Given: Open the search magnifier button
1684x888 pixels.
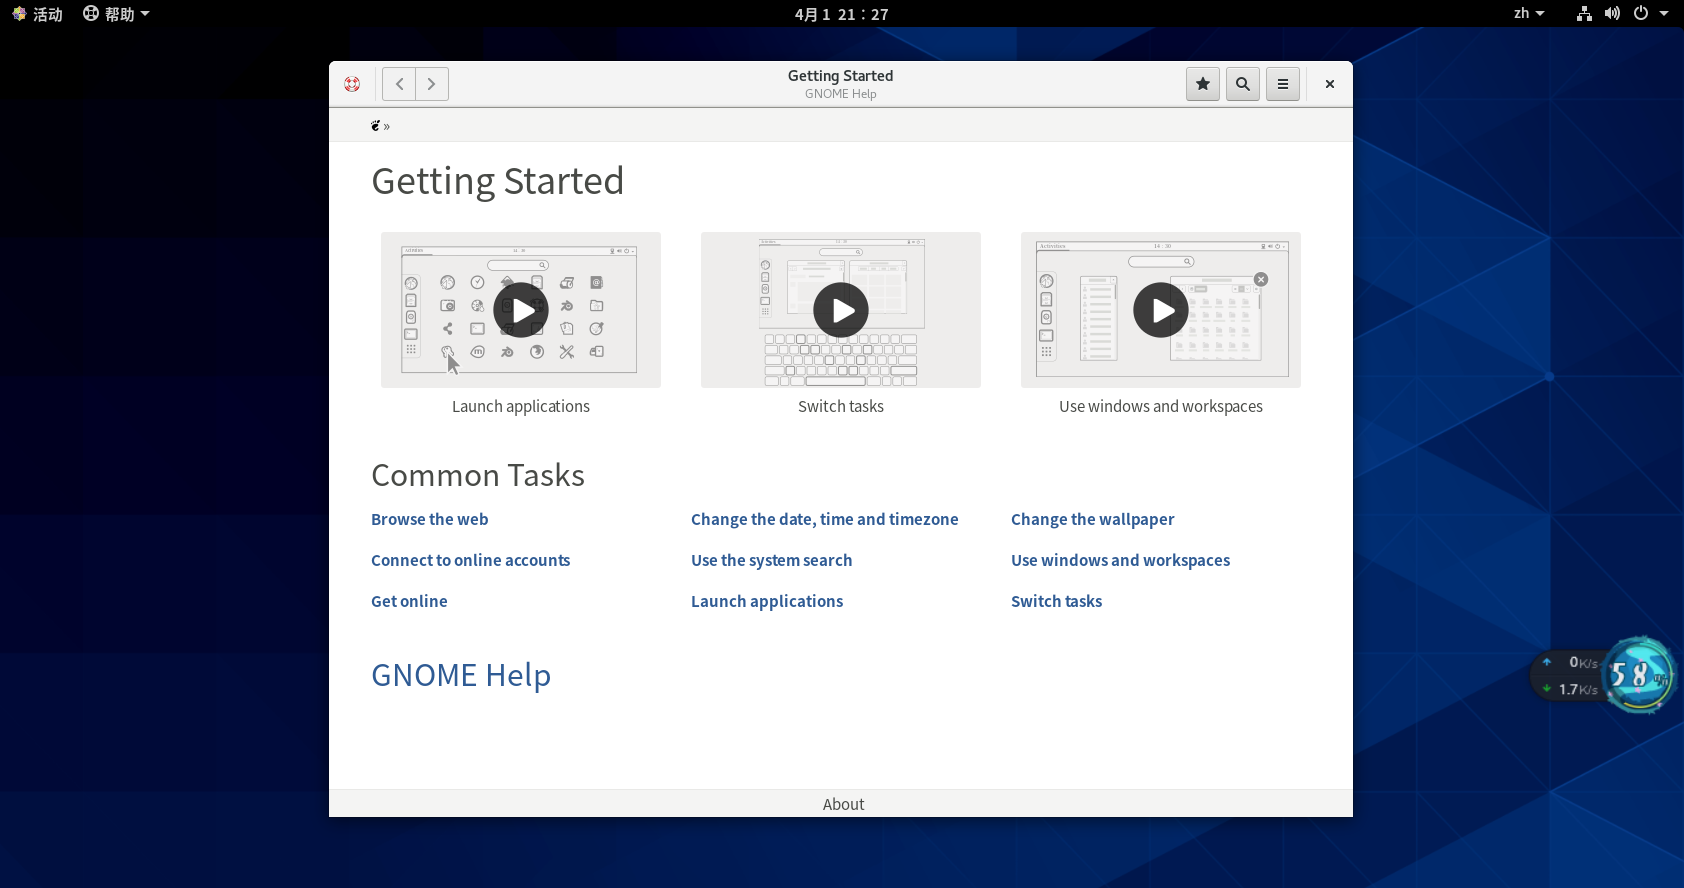Looking at the screenshot, I should point(1243,84).
